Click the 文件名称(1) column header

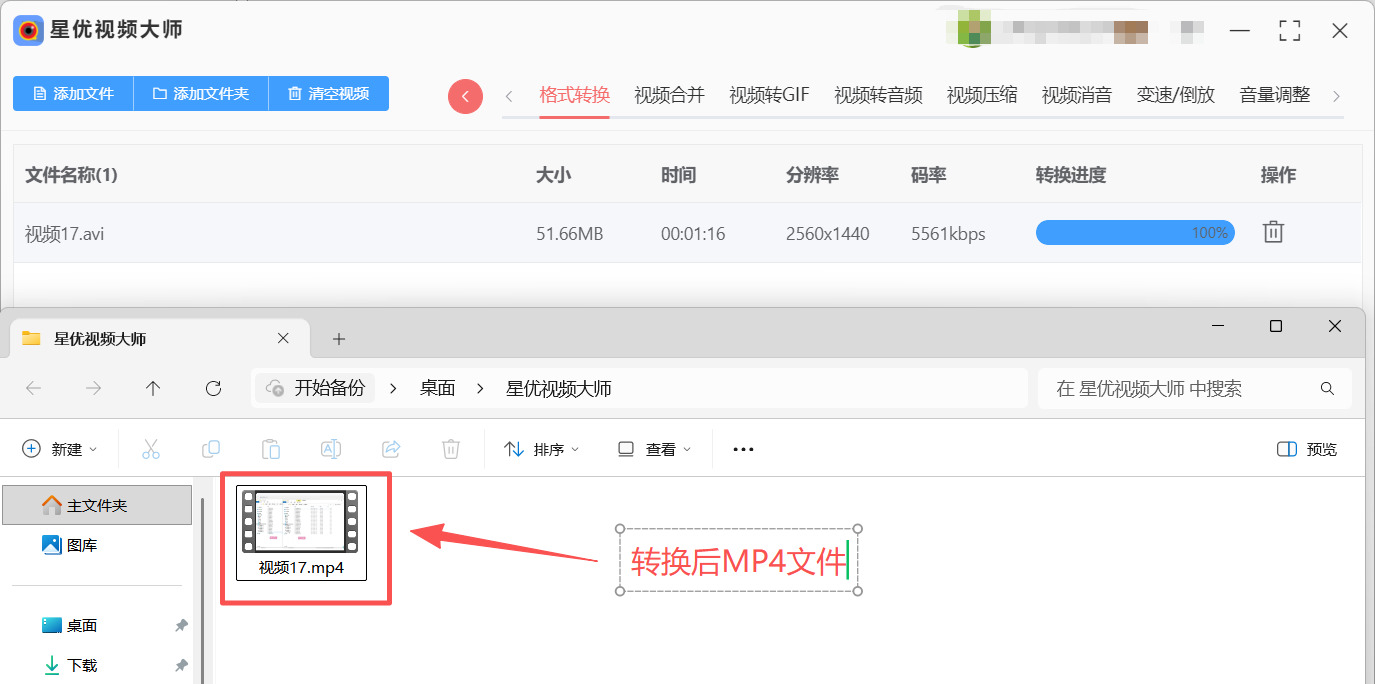click(71, 175)
